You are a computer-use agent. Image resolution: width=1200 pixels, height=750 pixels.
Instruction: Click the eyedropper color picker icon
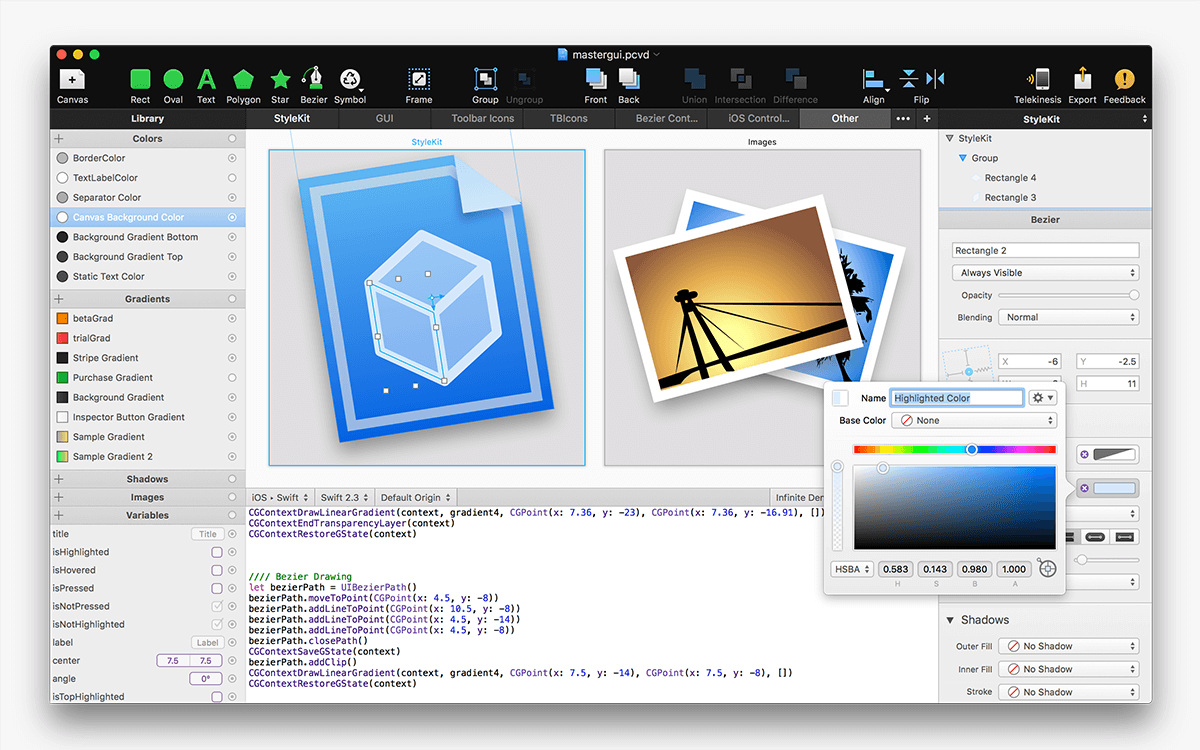pyautogui.click(x=1047, y=569)
